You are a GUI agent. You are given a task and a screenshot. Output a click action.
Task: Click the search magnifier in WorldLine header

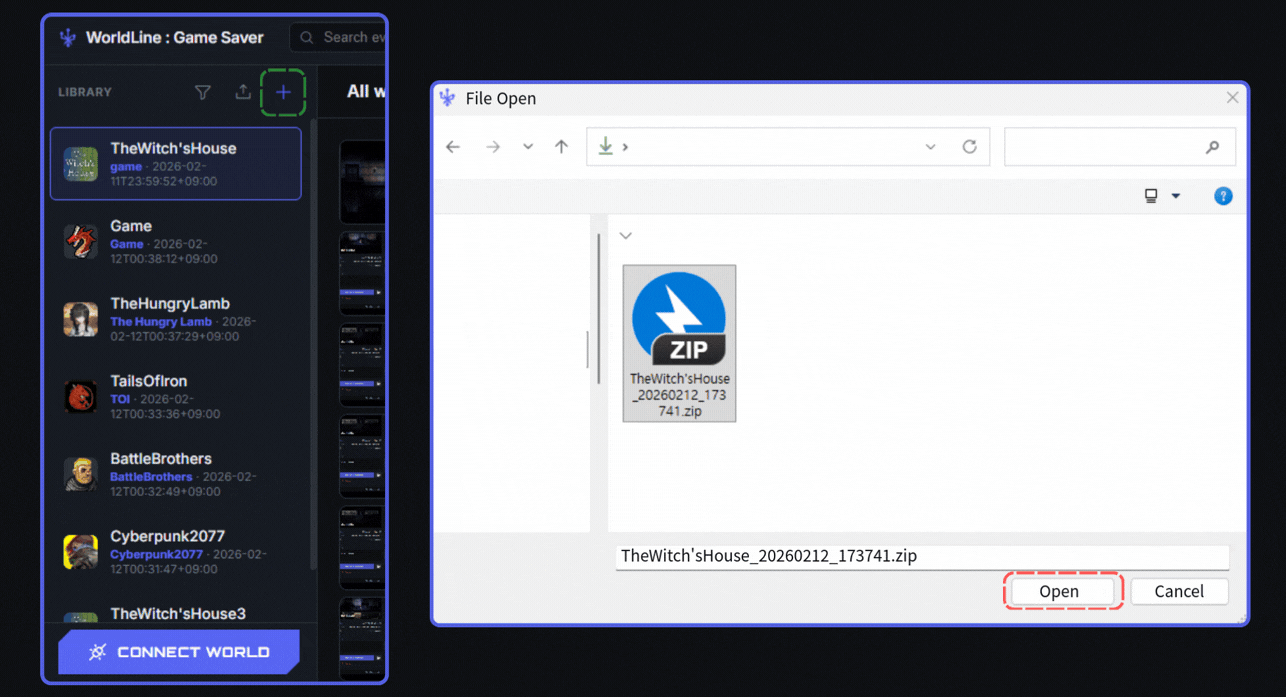(x=307, y=38)
